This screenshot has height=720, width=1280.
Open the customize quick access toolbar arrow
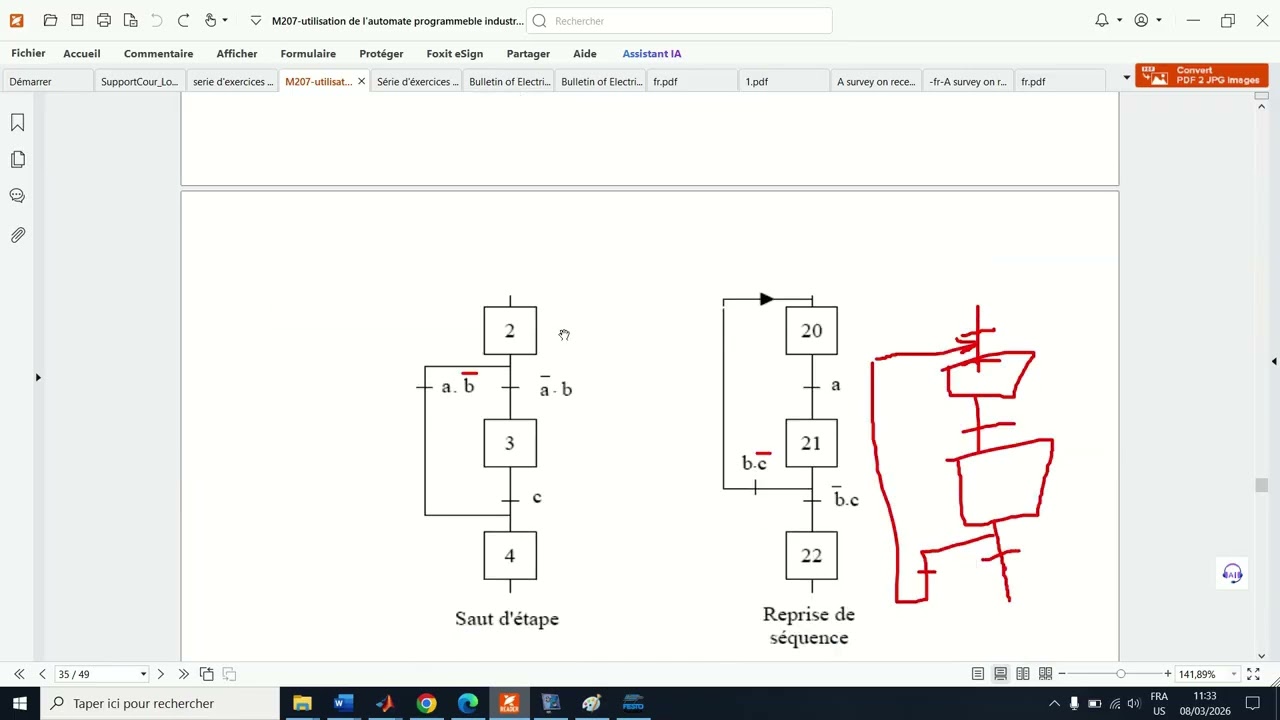point(256,20)
